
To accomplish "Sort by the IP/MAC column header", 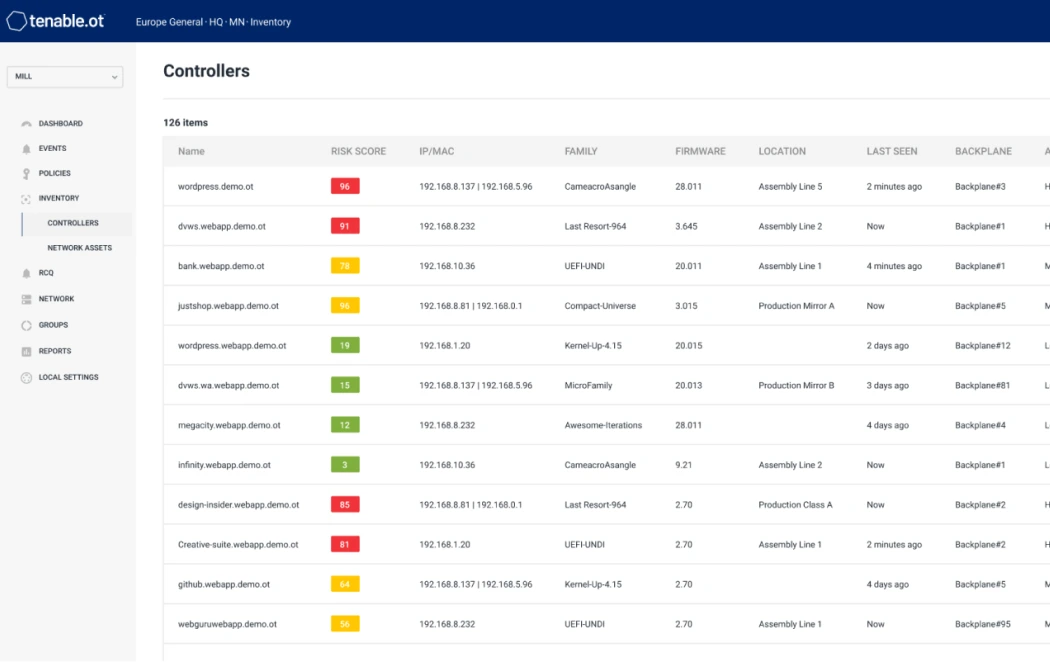I will click(437, 151).
